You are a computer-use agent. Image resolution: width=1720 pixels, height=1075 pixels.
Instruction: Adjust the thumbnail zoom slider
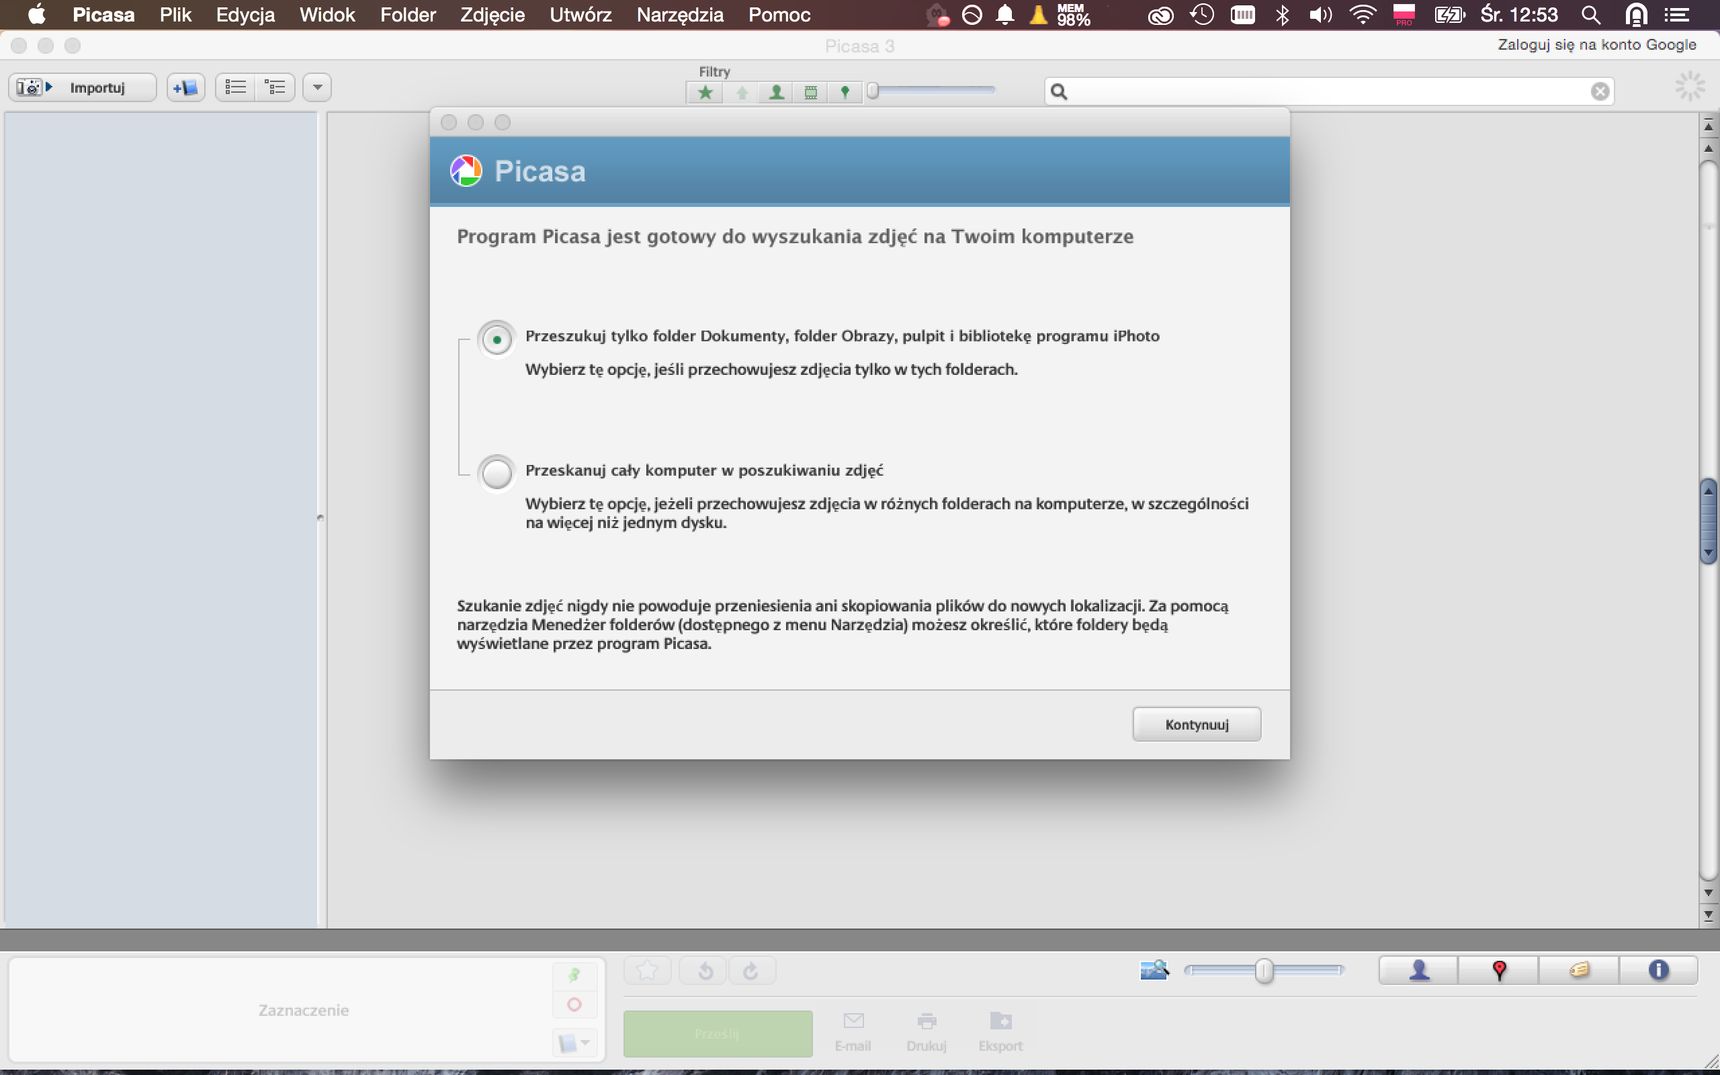[x=1264, y=970]
